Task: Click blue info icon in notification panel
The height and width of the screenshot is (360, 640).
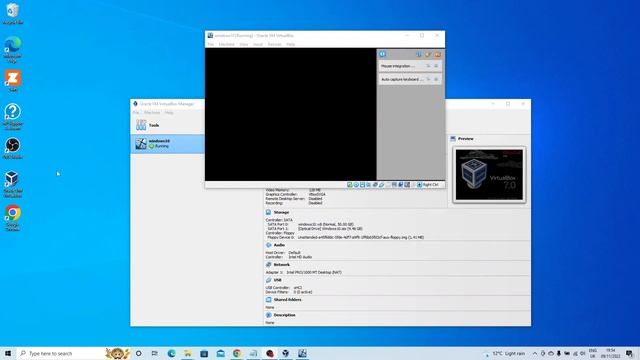Action: [x=382, y=54]
